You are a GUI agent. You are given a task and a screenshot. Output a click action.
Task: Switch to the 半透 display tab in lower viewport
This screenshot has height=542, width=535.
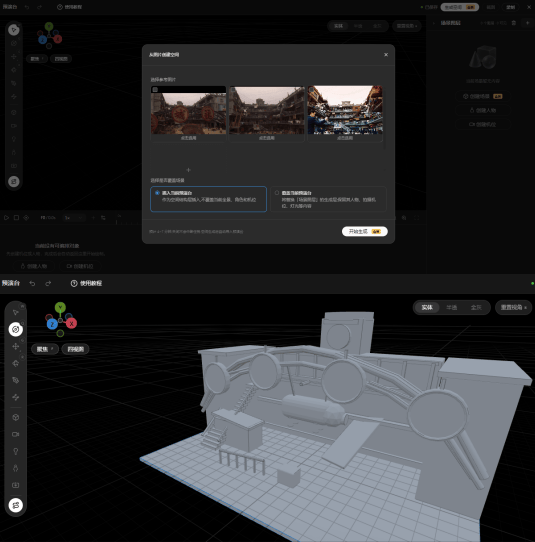click(x=451, y=307)
